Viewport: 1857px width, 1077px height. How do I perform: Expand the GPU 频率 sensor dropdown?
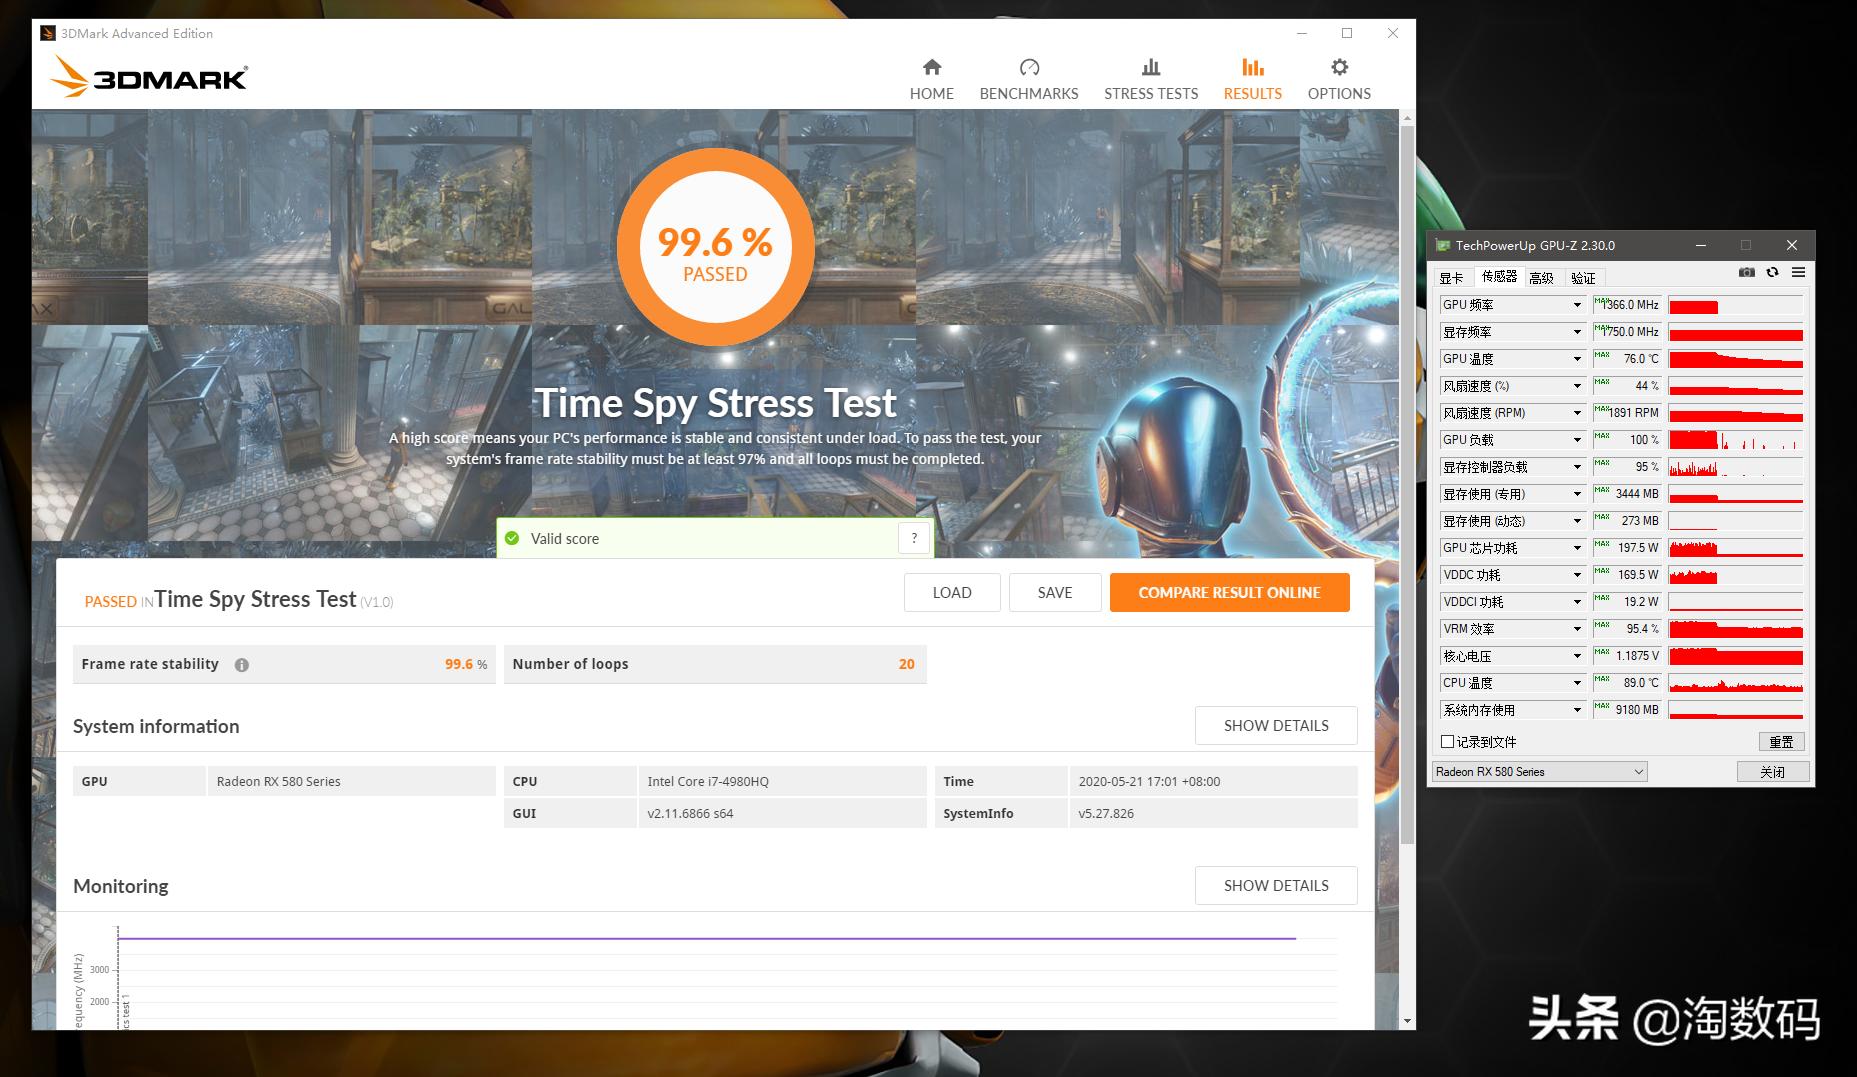(x=1577, y=305)
